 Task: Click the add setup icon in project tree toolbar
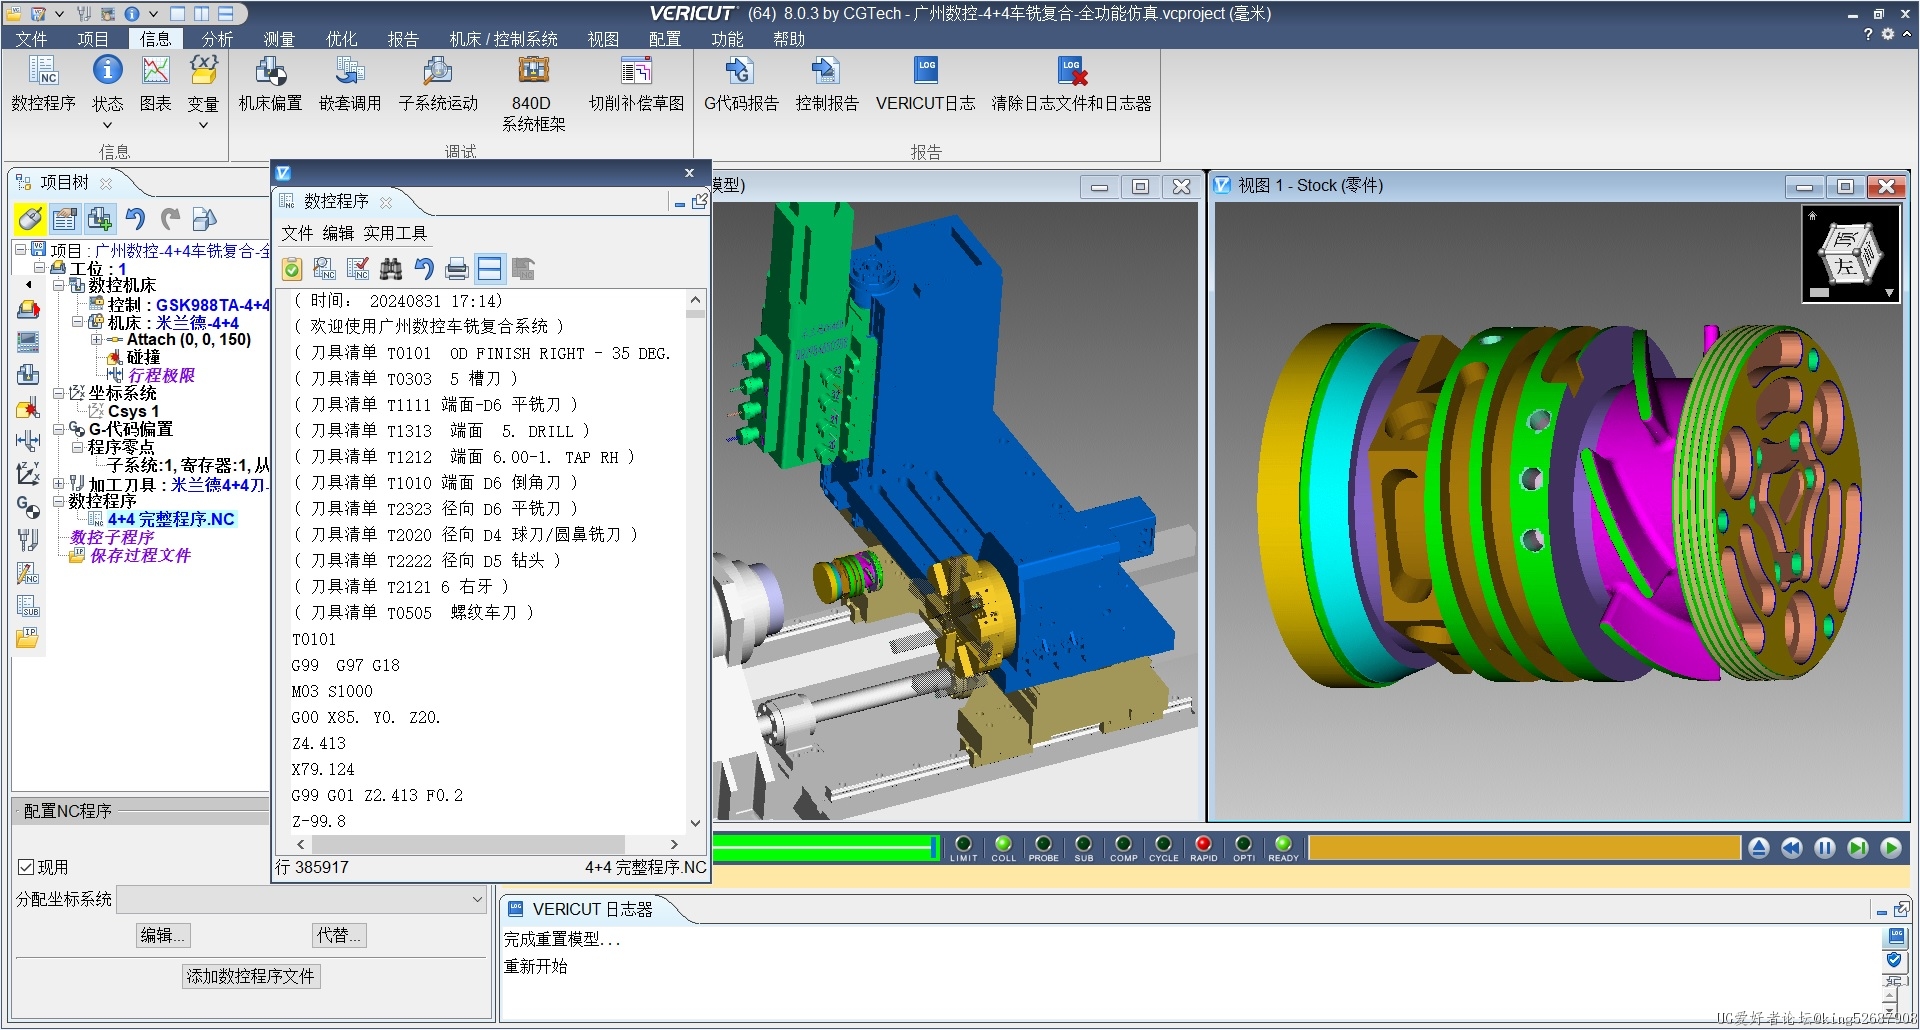[x=100, y=219]
